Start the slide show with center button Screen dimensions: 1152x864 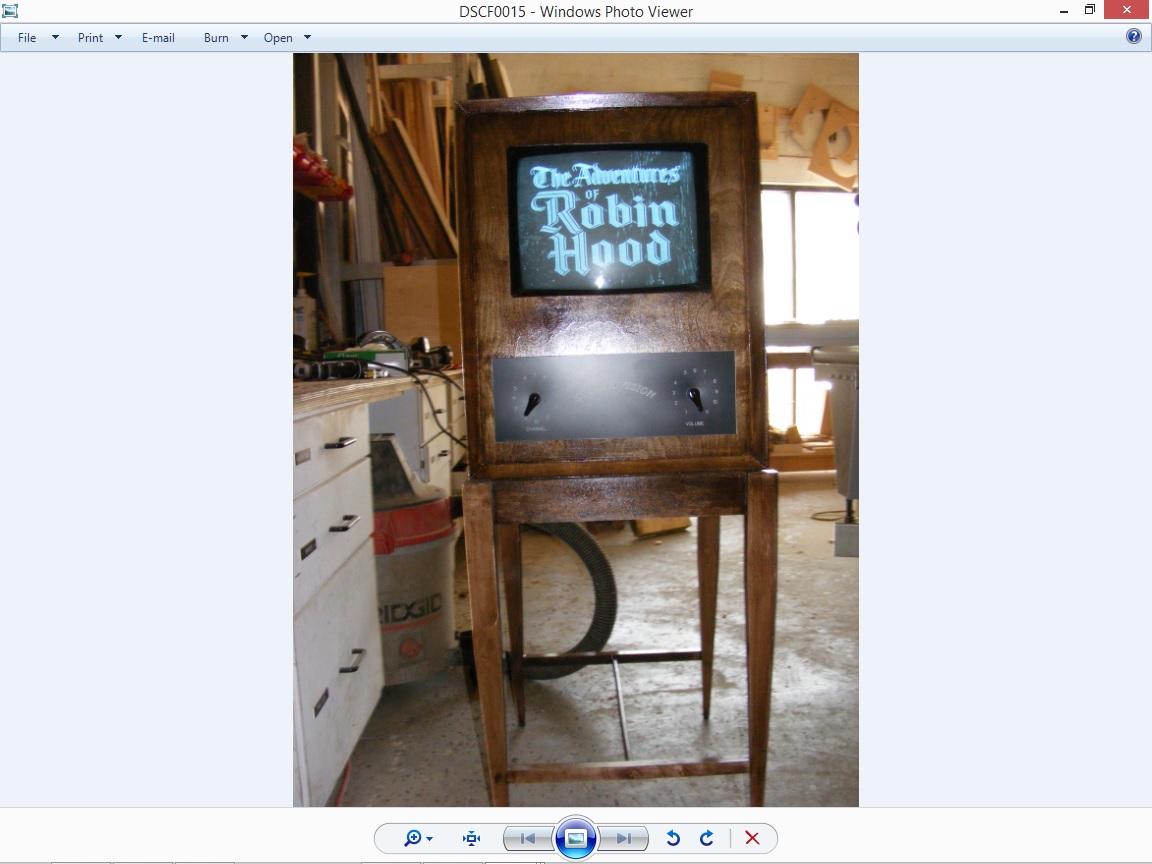click(575, 838)
